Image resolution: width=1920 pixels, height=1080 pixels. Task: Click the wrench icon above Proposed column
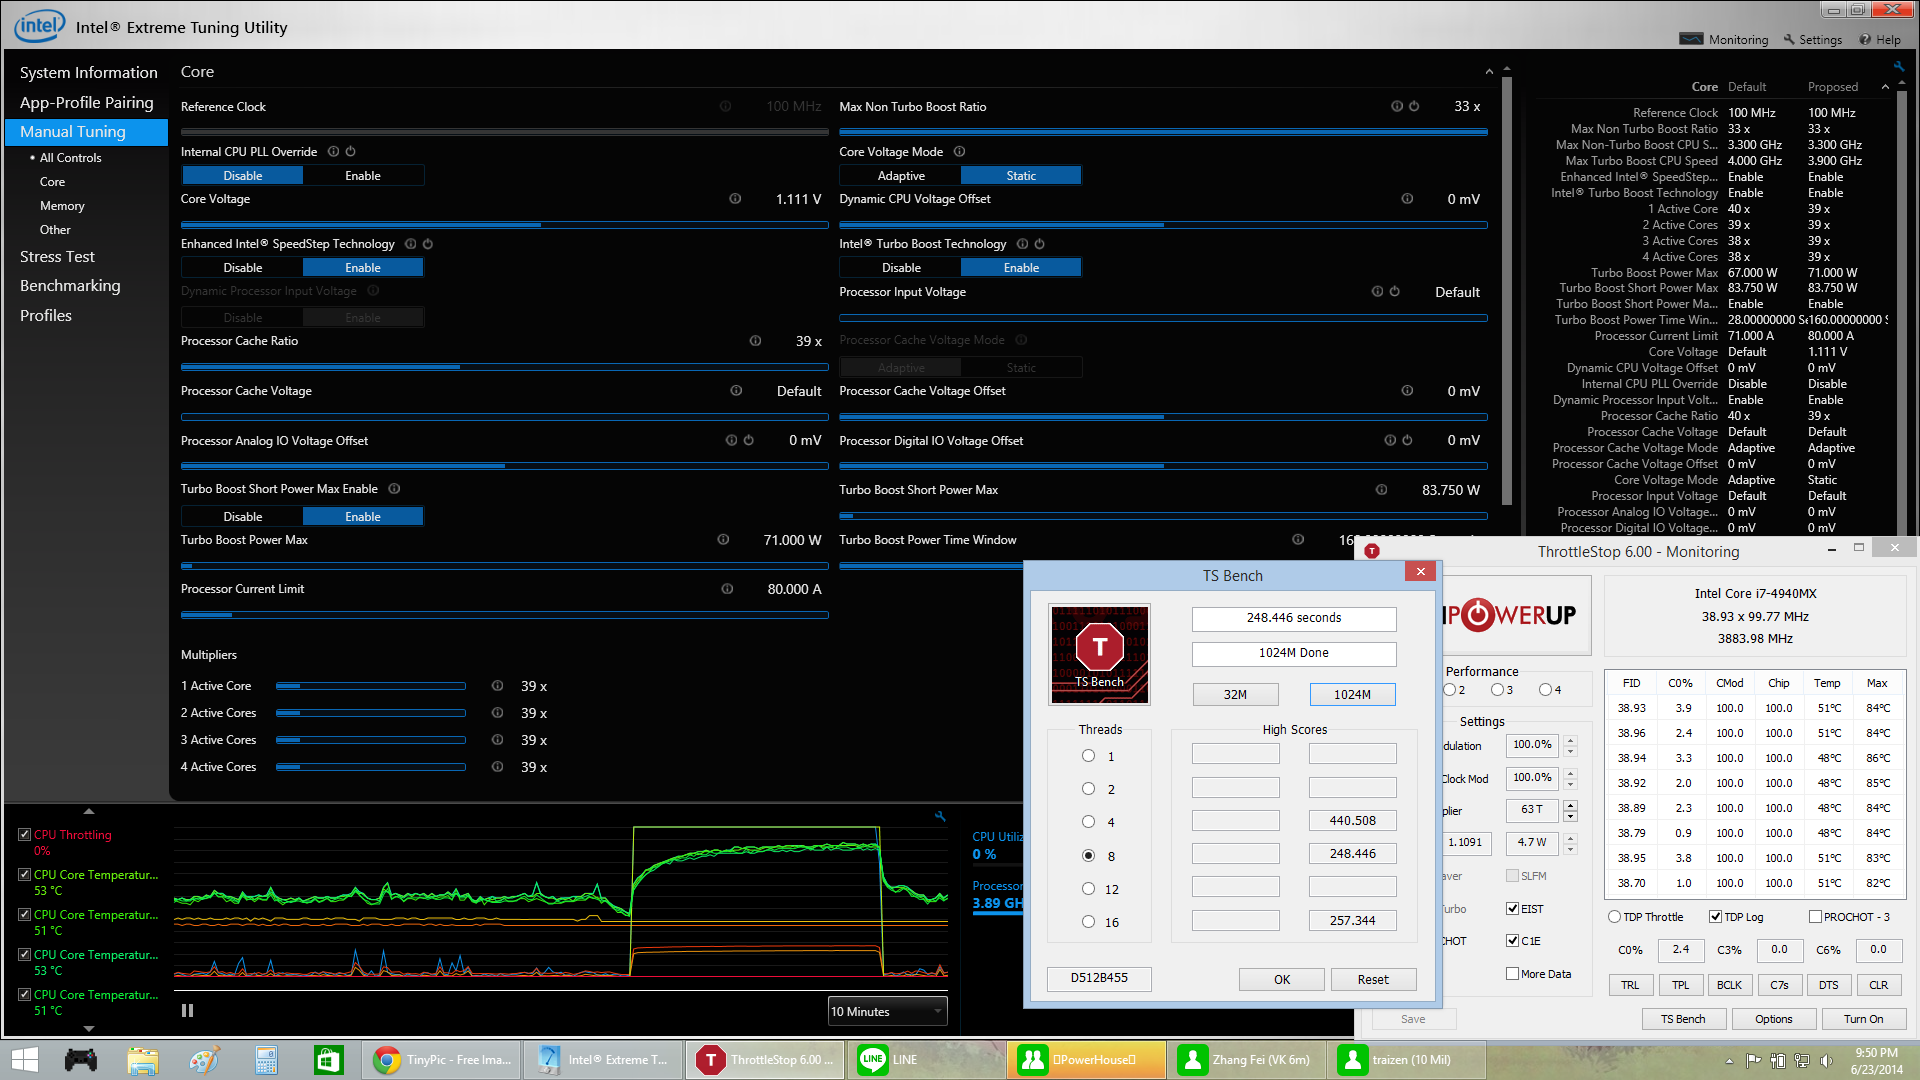pos(1898,67)
